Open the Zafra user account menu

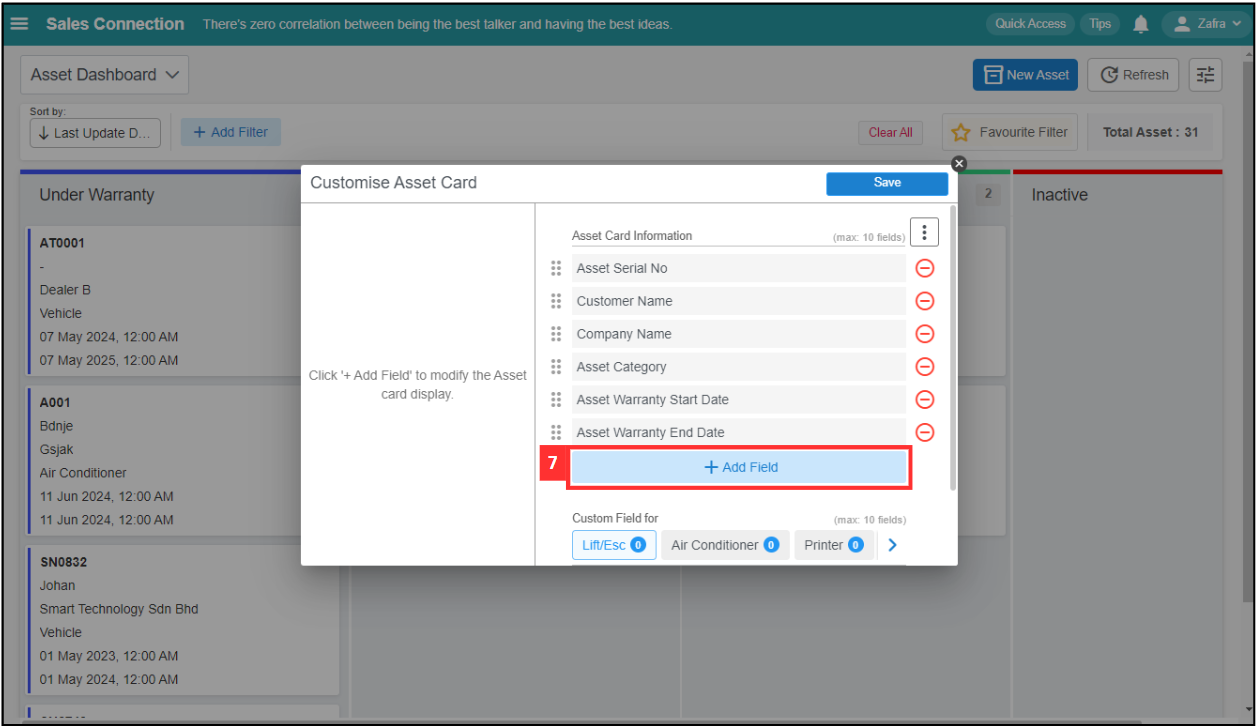(x=1207, y=24)
